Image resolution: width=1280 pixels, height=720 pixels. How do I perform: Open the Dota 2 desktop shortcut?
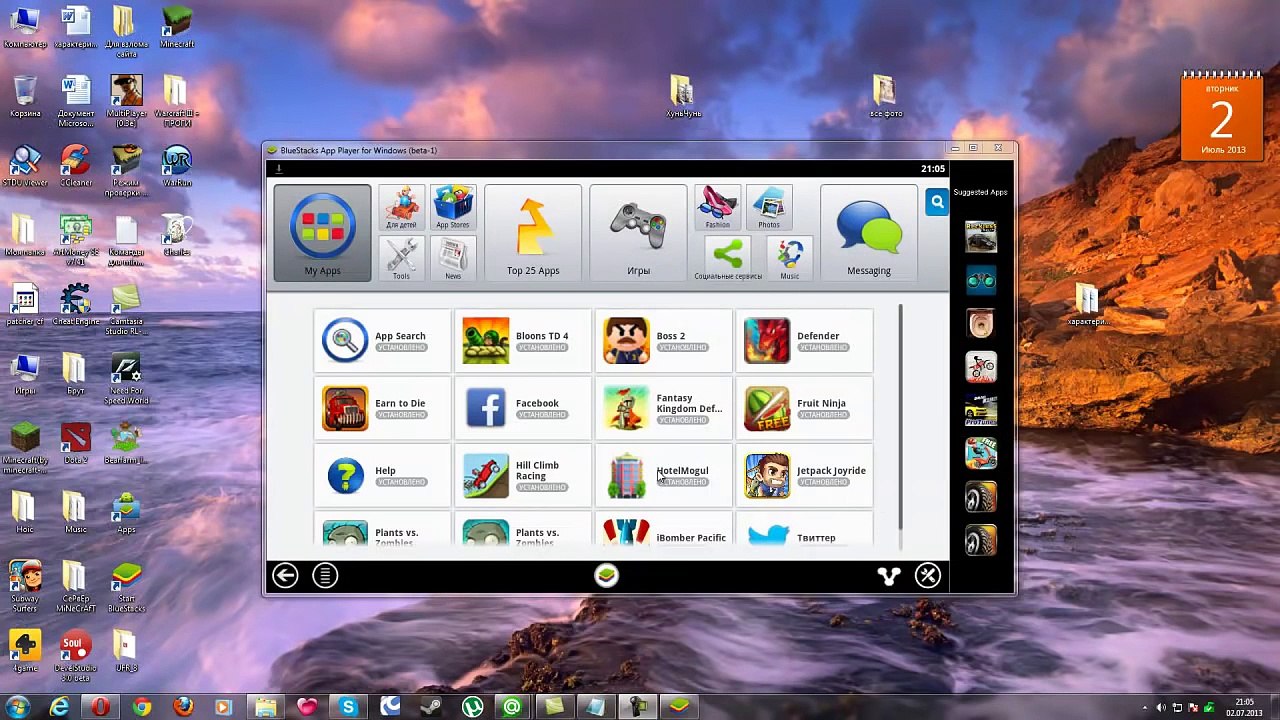tap(76, 443)
